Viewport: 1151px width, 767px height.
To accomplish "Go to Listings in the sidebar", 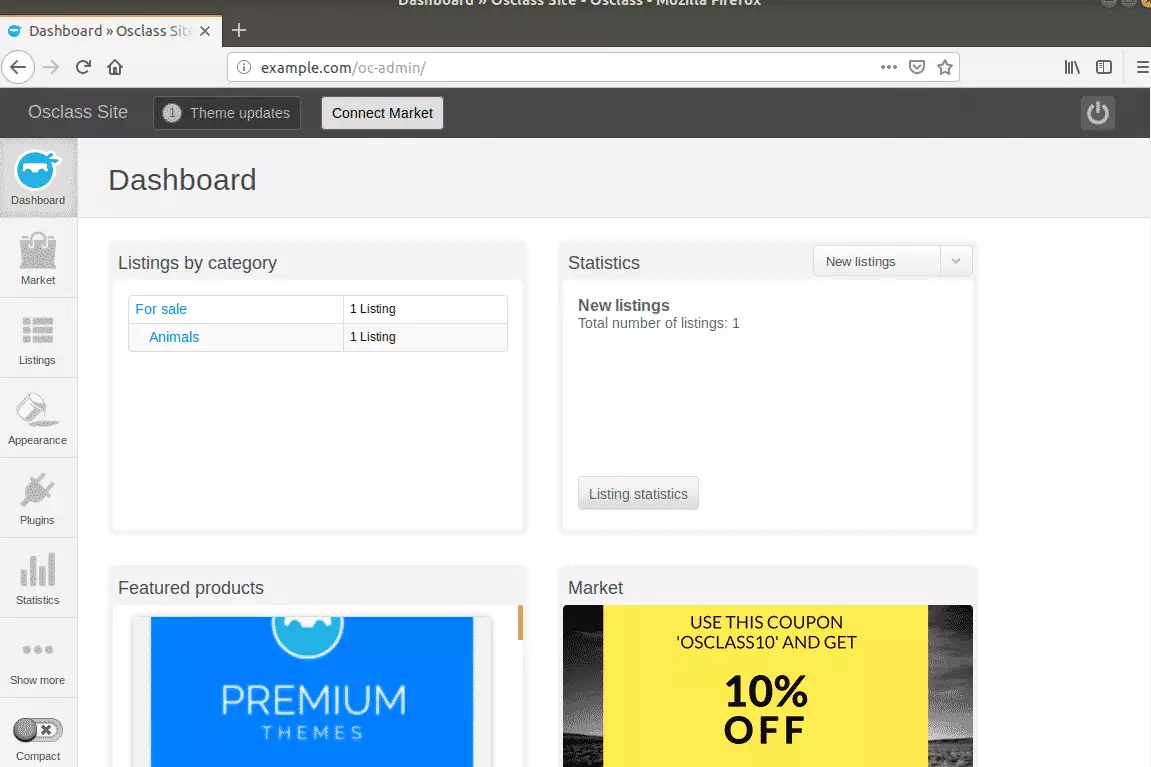I will click(x=37, y=338).
